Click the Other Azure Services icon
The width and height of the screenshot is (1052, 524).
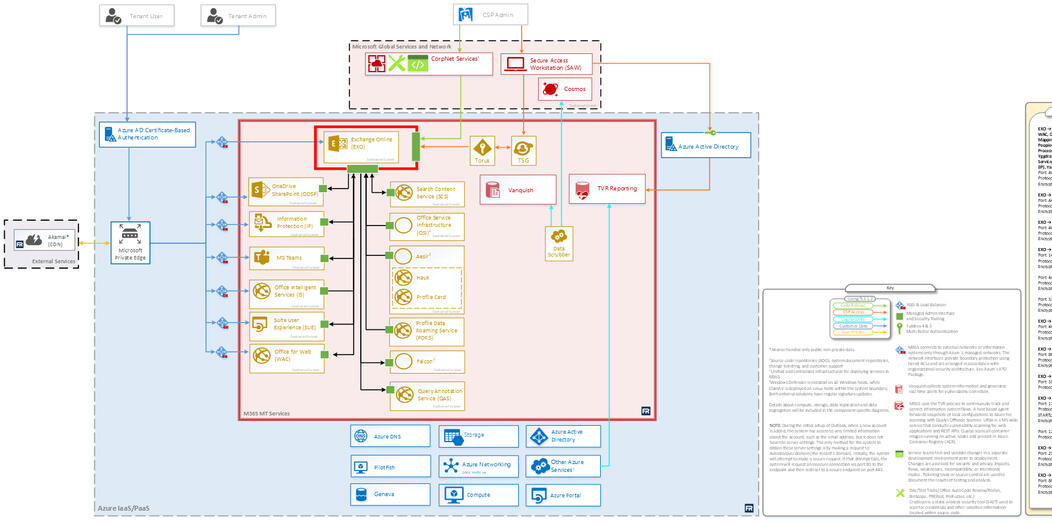[x=539, y=465]
